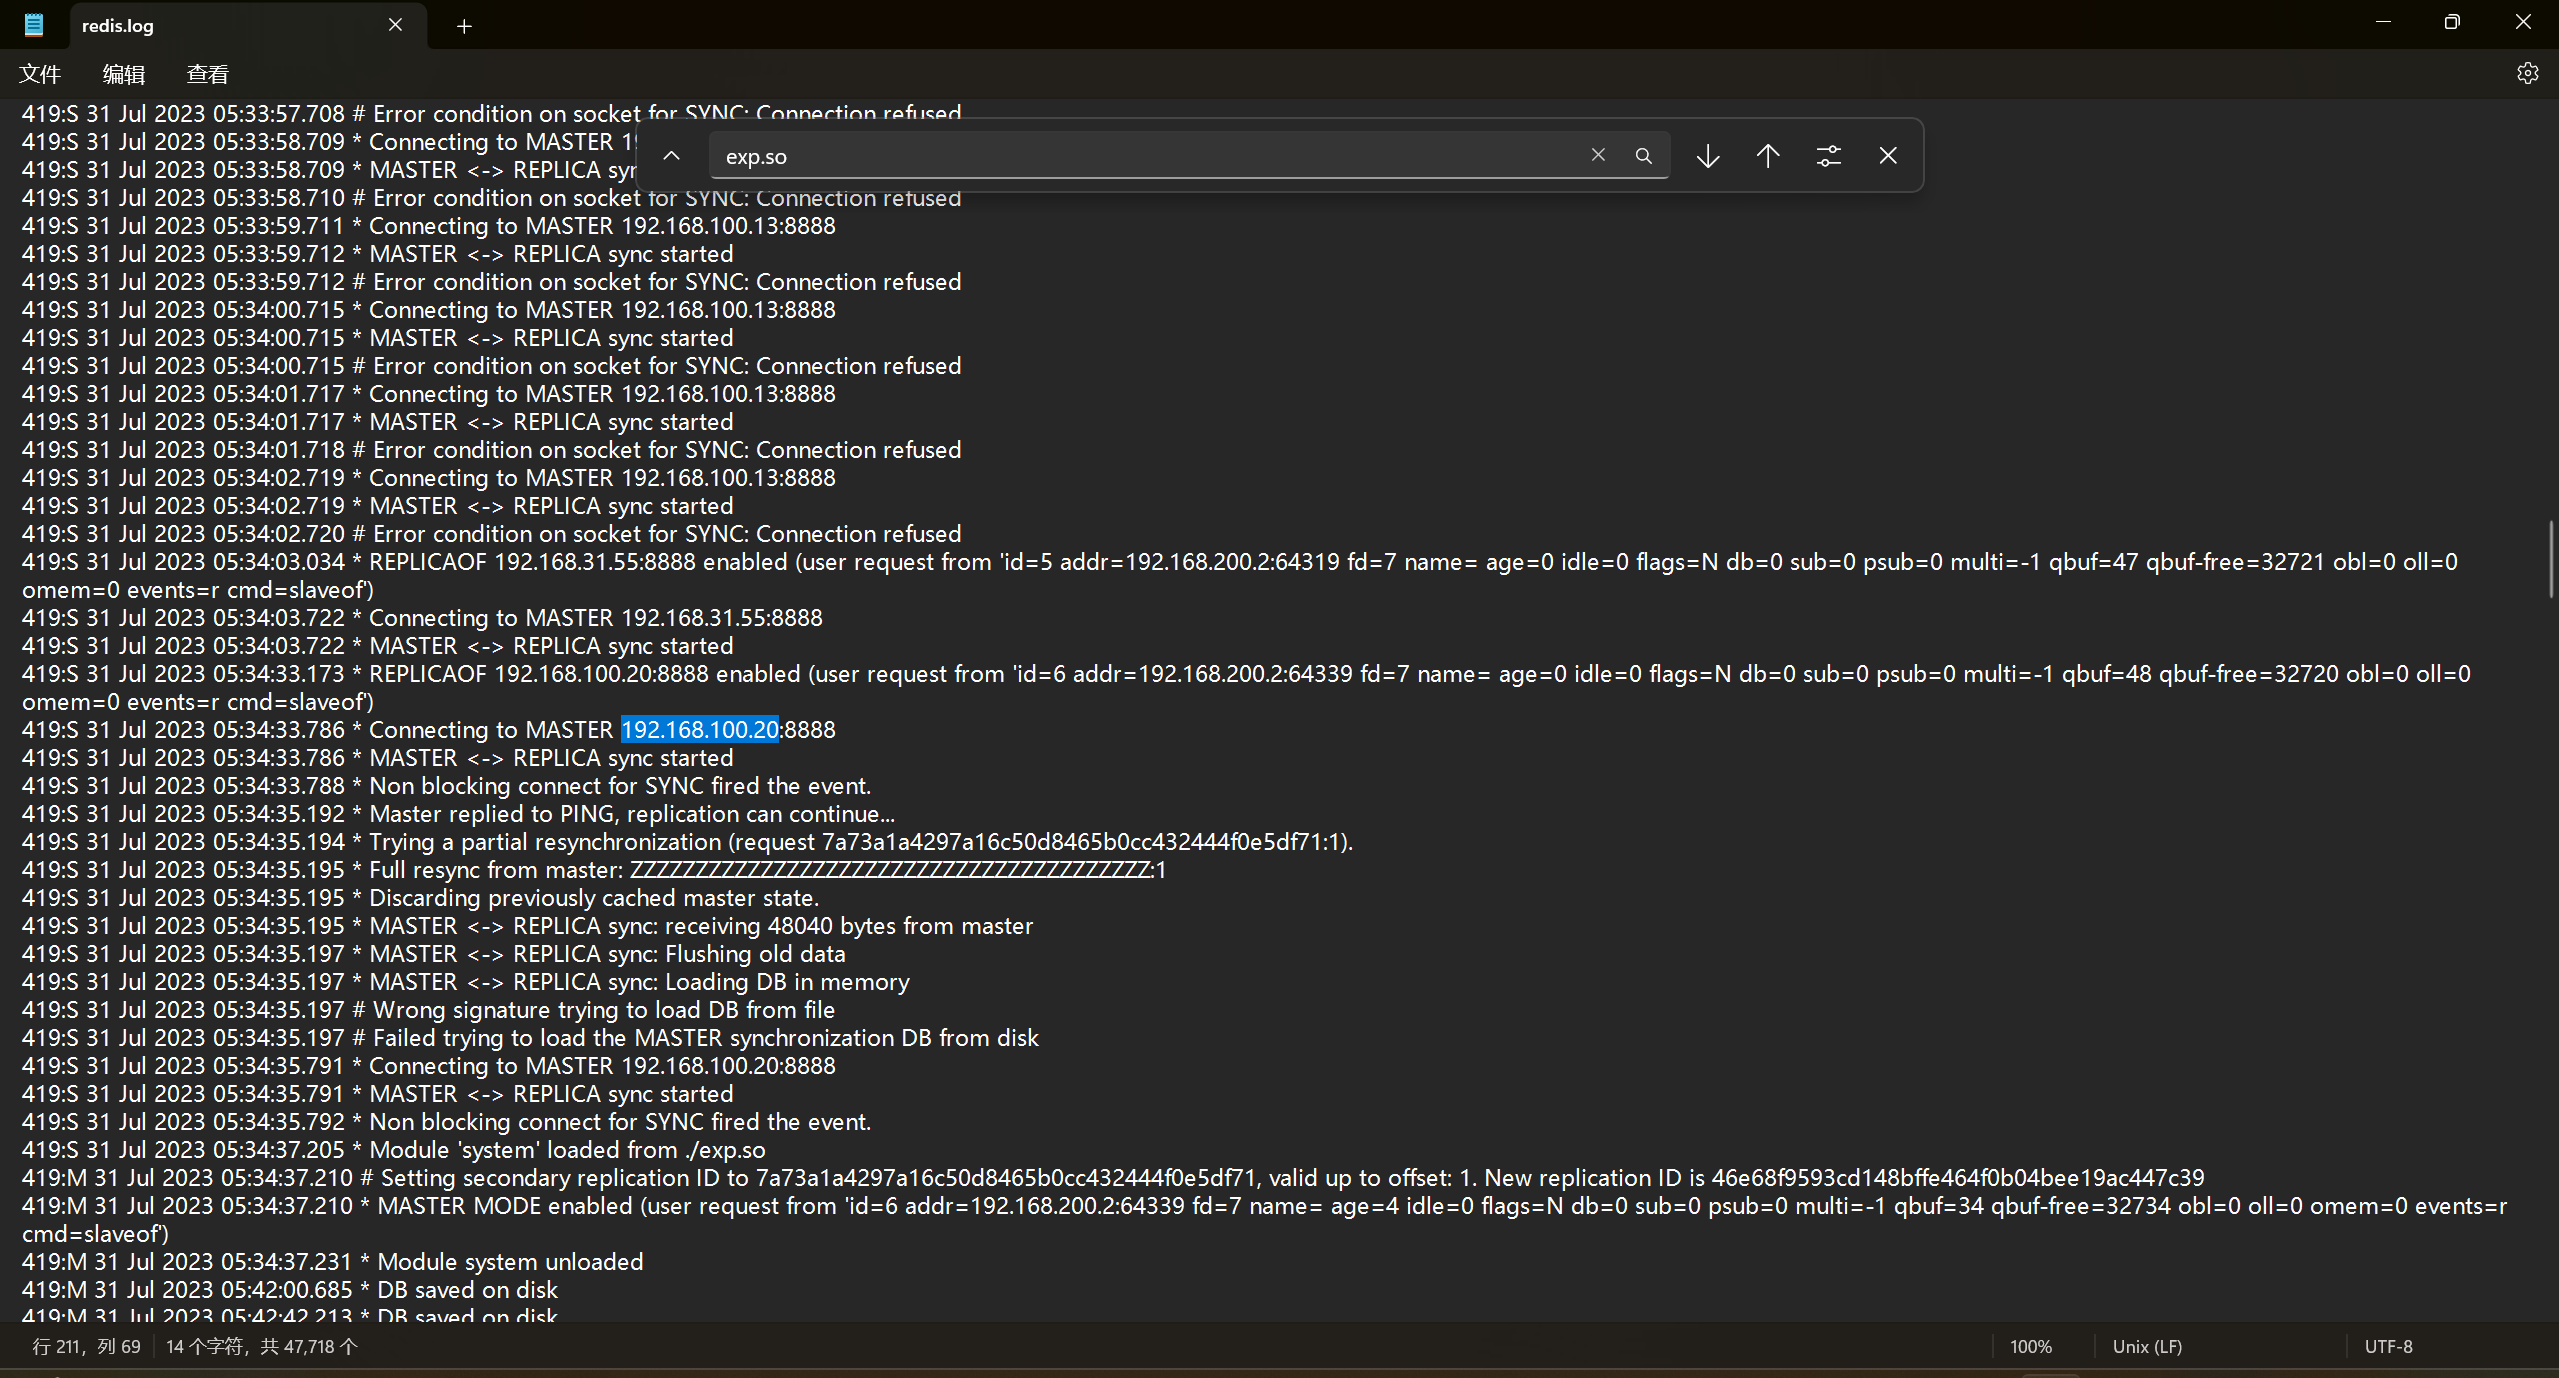Click "Connecting to MASTER 192.168.31.55:8888" line
Screen dimensions: 2559x1378
(x=422, y=618)
